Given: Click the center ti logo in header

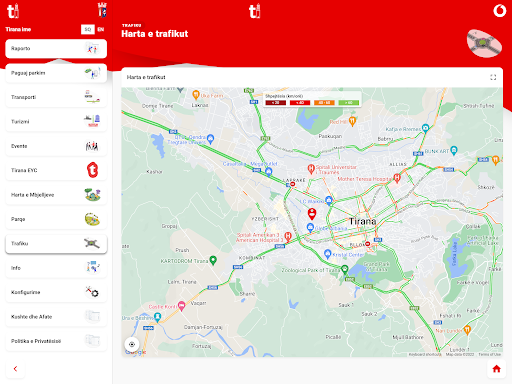Looking at the screenshot, I should 255,11.
